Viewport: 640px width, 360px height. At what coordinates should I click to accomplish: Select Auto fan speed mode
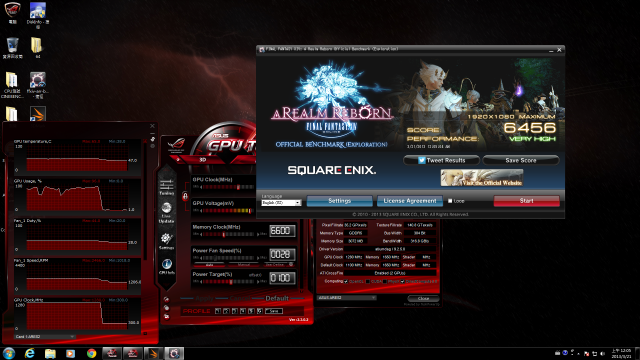pyautogui.click(x=209, y=264)
